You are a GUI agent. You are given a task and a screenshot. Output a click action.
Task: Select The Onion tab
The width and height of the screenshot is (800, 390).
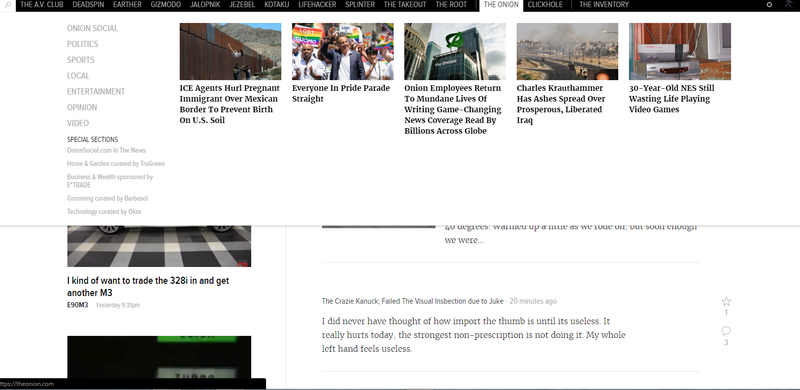pyautogui.click(x=501, y=5)
